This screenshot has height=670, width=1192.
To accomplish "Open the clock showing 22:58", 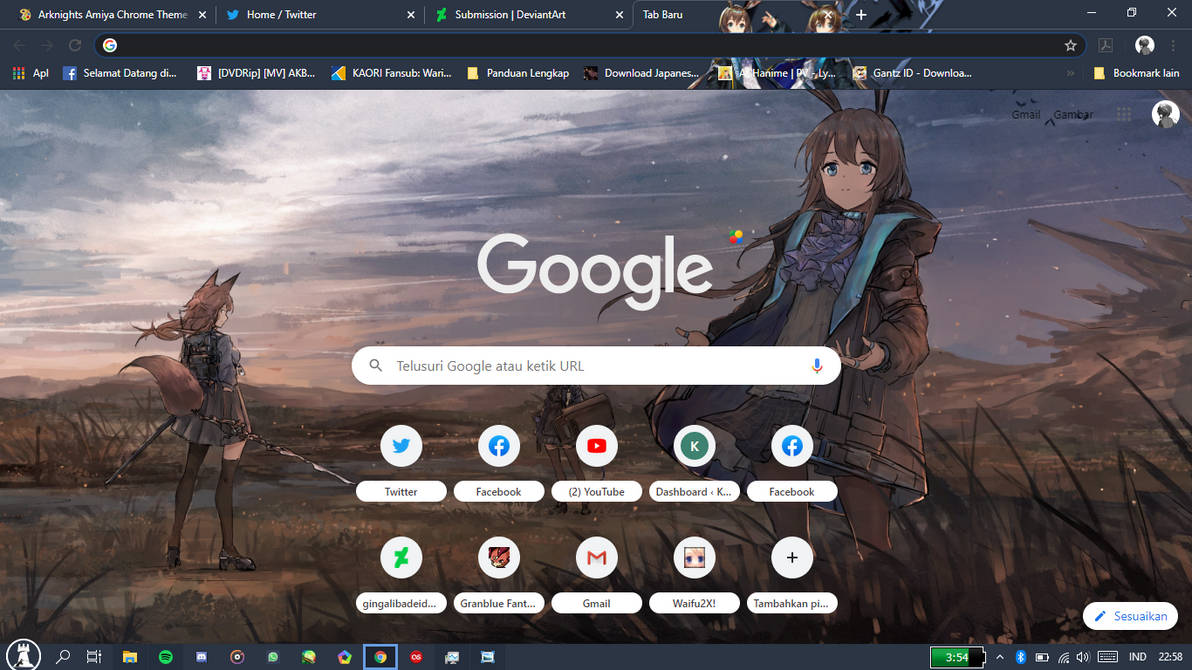I will [x=1170, y=657].
